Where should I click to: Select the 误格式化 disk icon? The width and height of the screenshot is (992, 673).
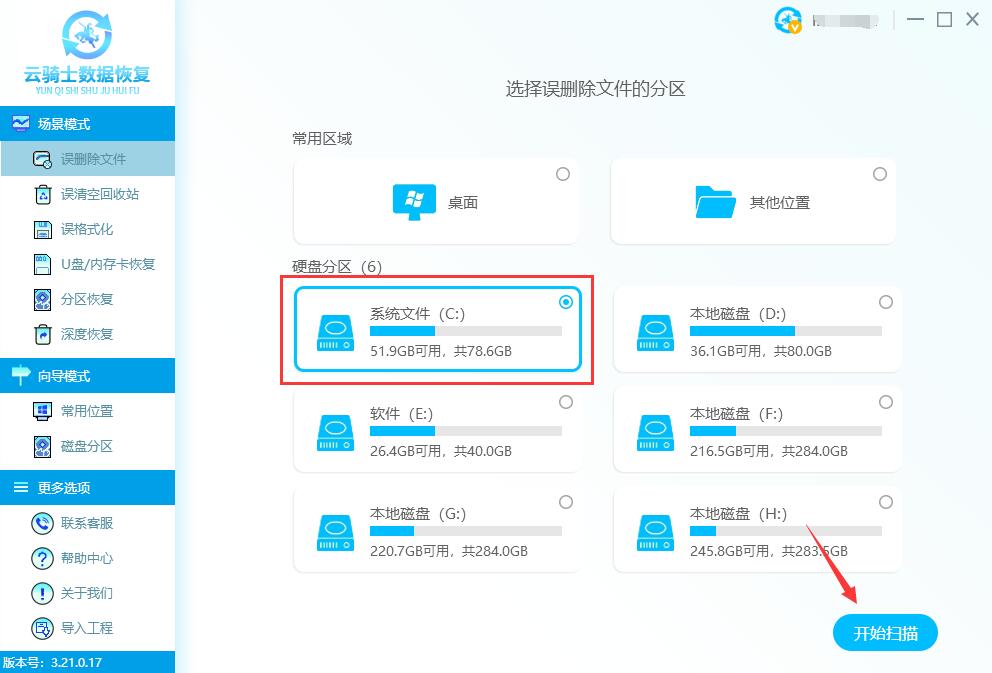[42, 229]
